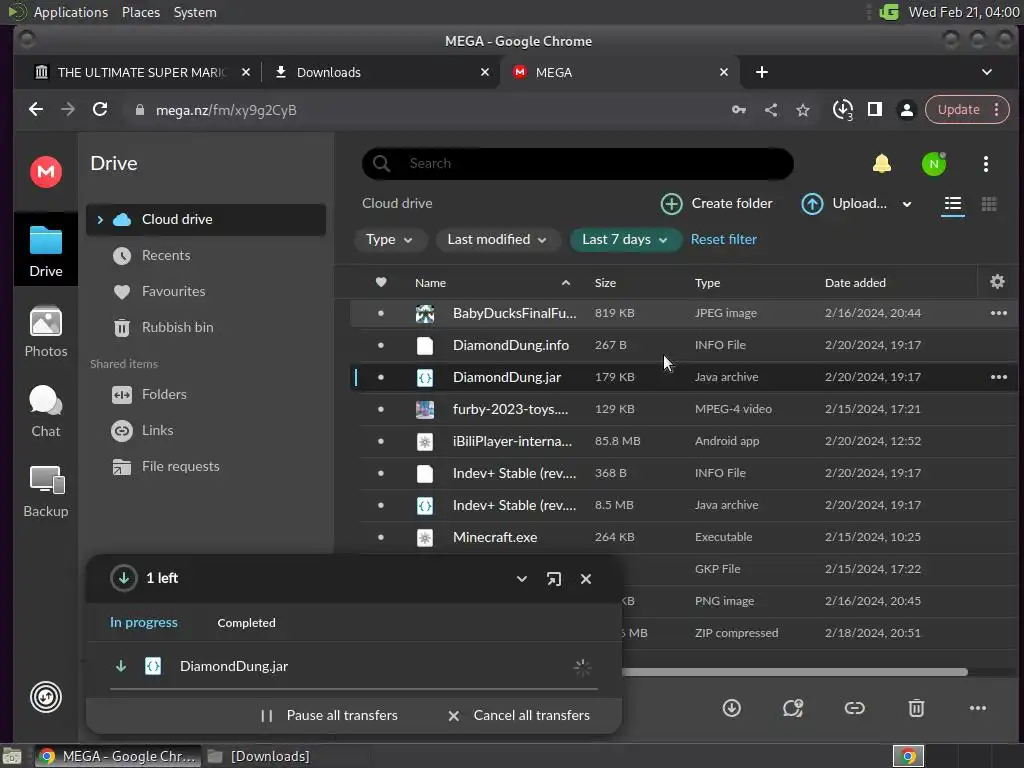
Task: Switch to THE ULTIMATE SUPER MARIO tab
Action: point(140,72)
